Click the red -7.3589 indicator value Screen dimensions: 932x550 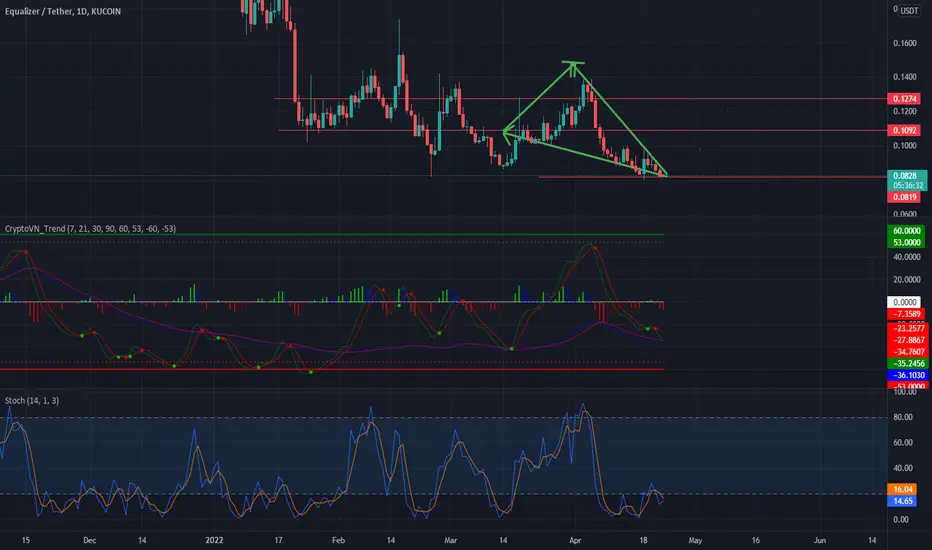(x=906, y=314)
